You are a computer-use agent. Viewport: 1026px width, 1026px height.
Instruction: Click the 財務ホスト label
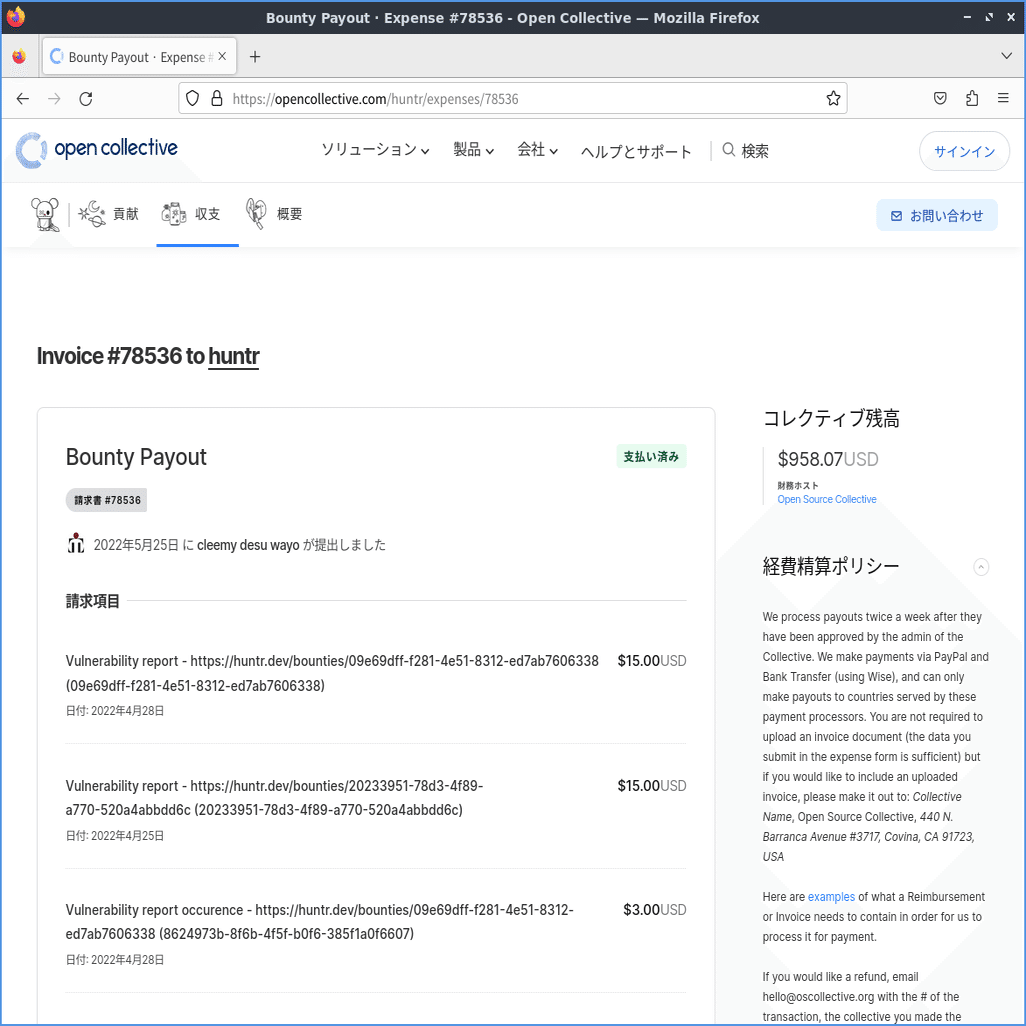pos(798,486)
